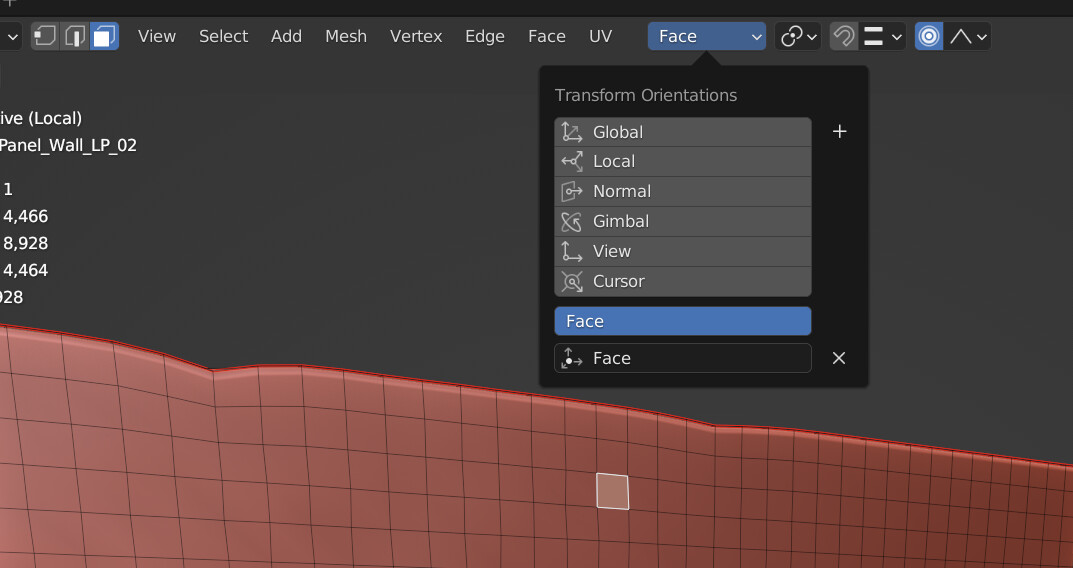The width and height of the screenshot is (1073, 568).
Task: Choose Cursor transform orientation
Action: tap(683, 281)
